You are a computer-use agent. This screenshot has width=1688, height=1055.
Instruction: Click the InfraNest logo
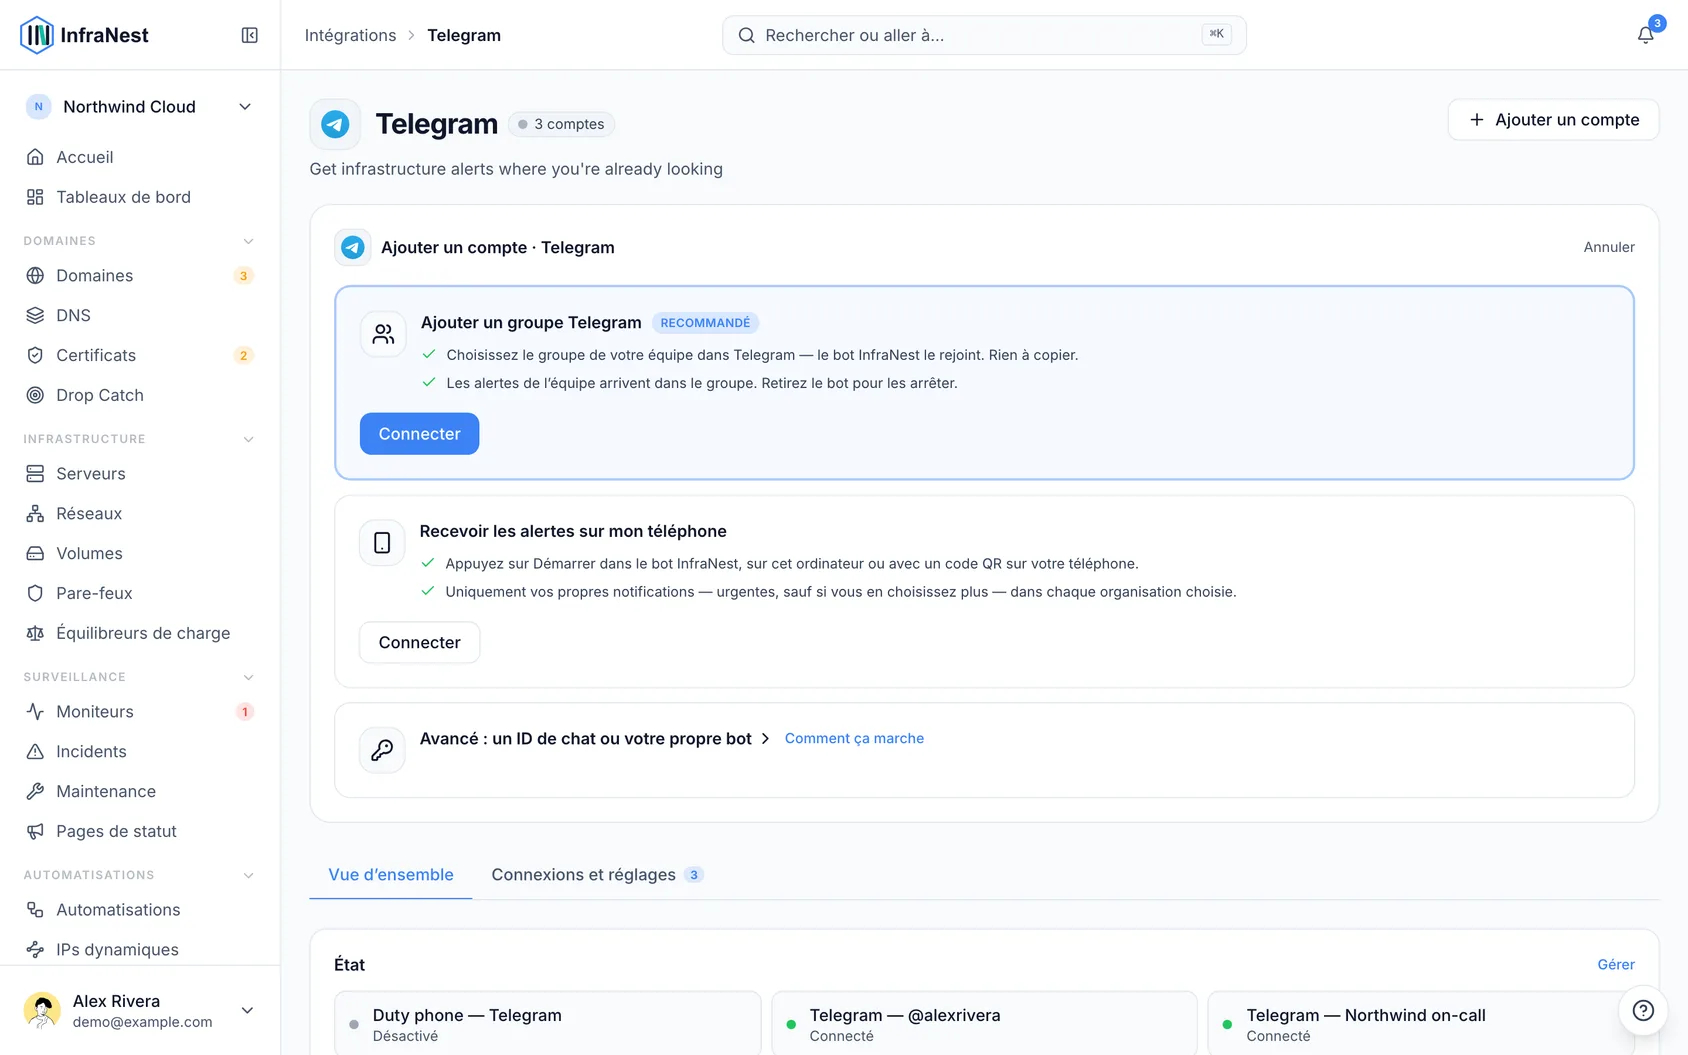tap(85, 35)
